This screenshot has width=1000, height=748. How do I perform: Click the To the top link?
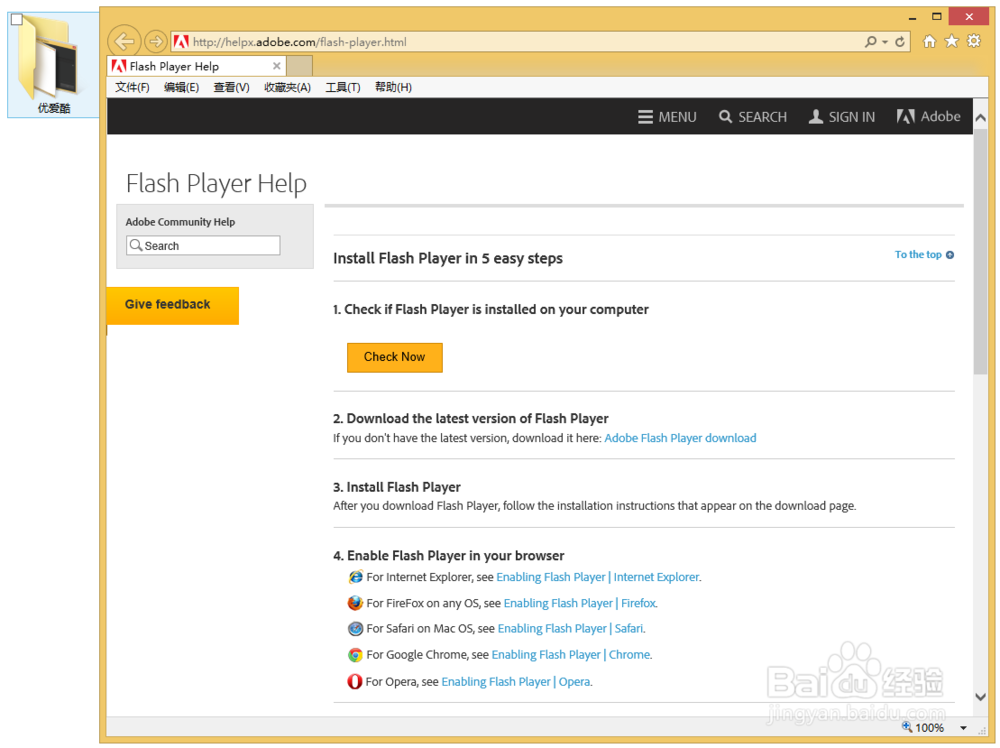924,254
